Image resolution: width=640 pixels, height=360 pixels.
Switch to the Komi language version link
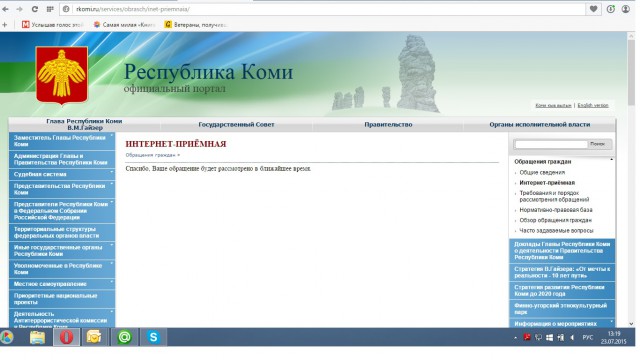coord(553,105)
